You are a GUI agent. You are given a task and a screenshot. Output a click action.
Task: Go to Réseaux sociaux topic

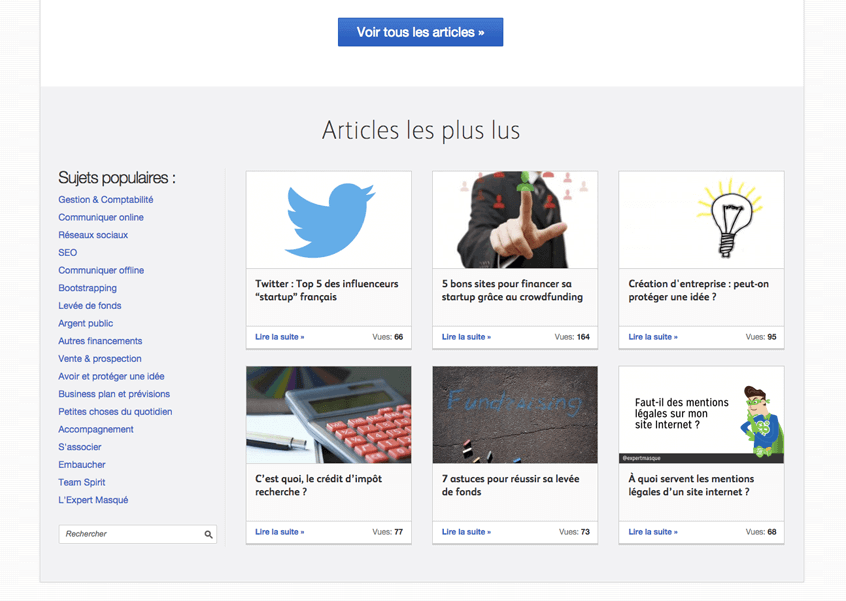point(93,235)
